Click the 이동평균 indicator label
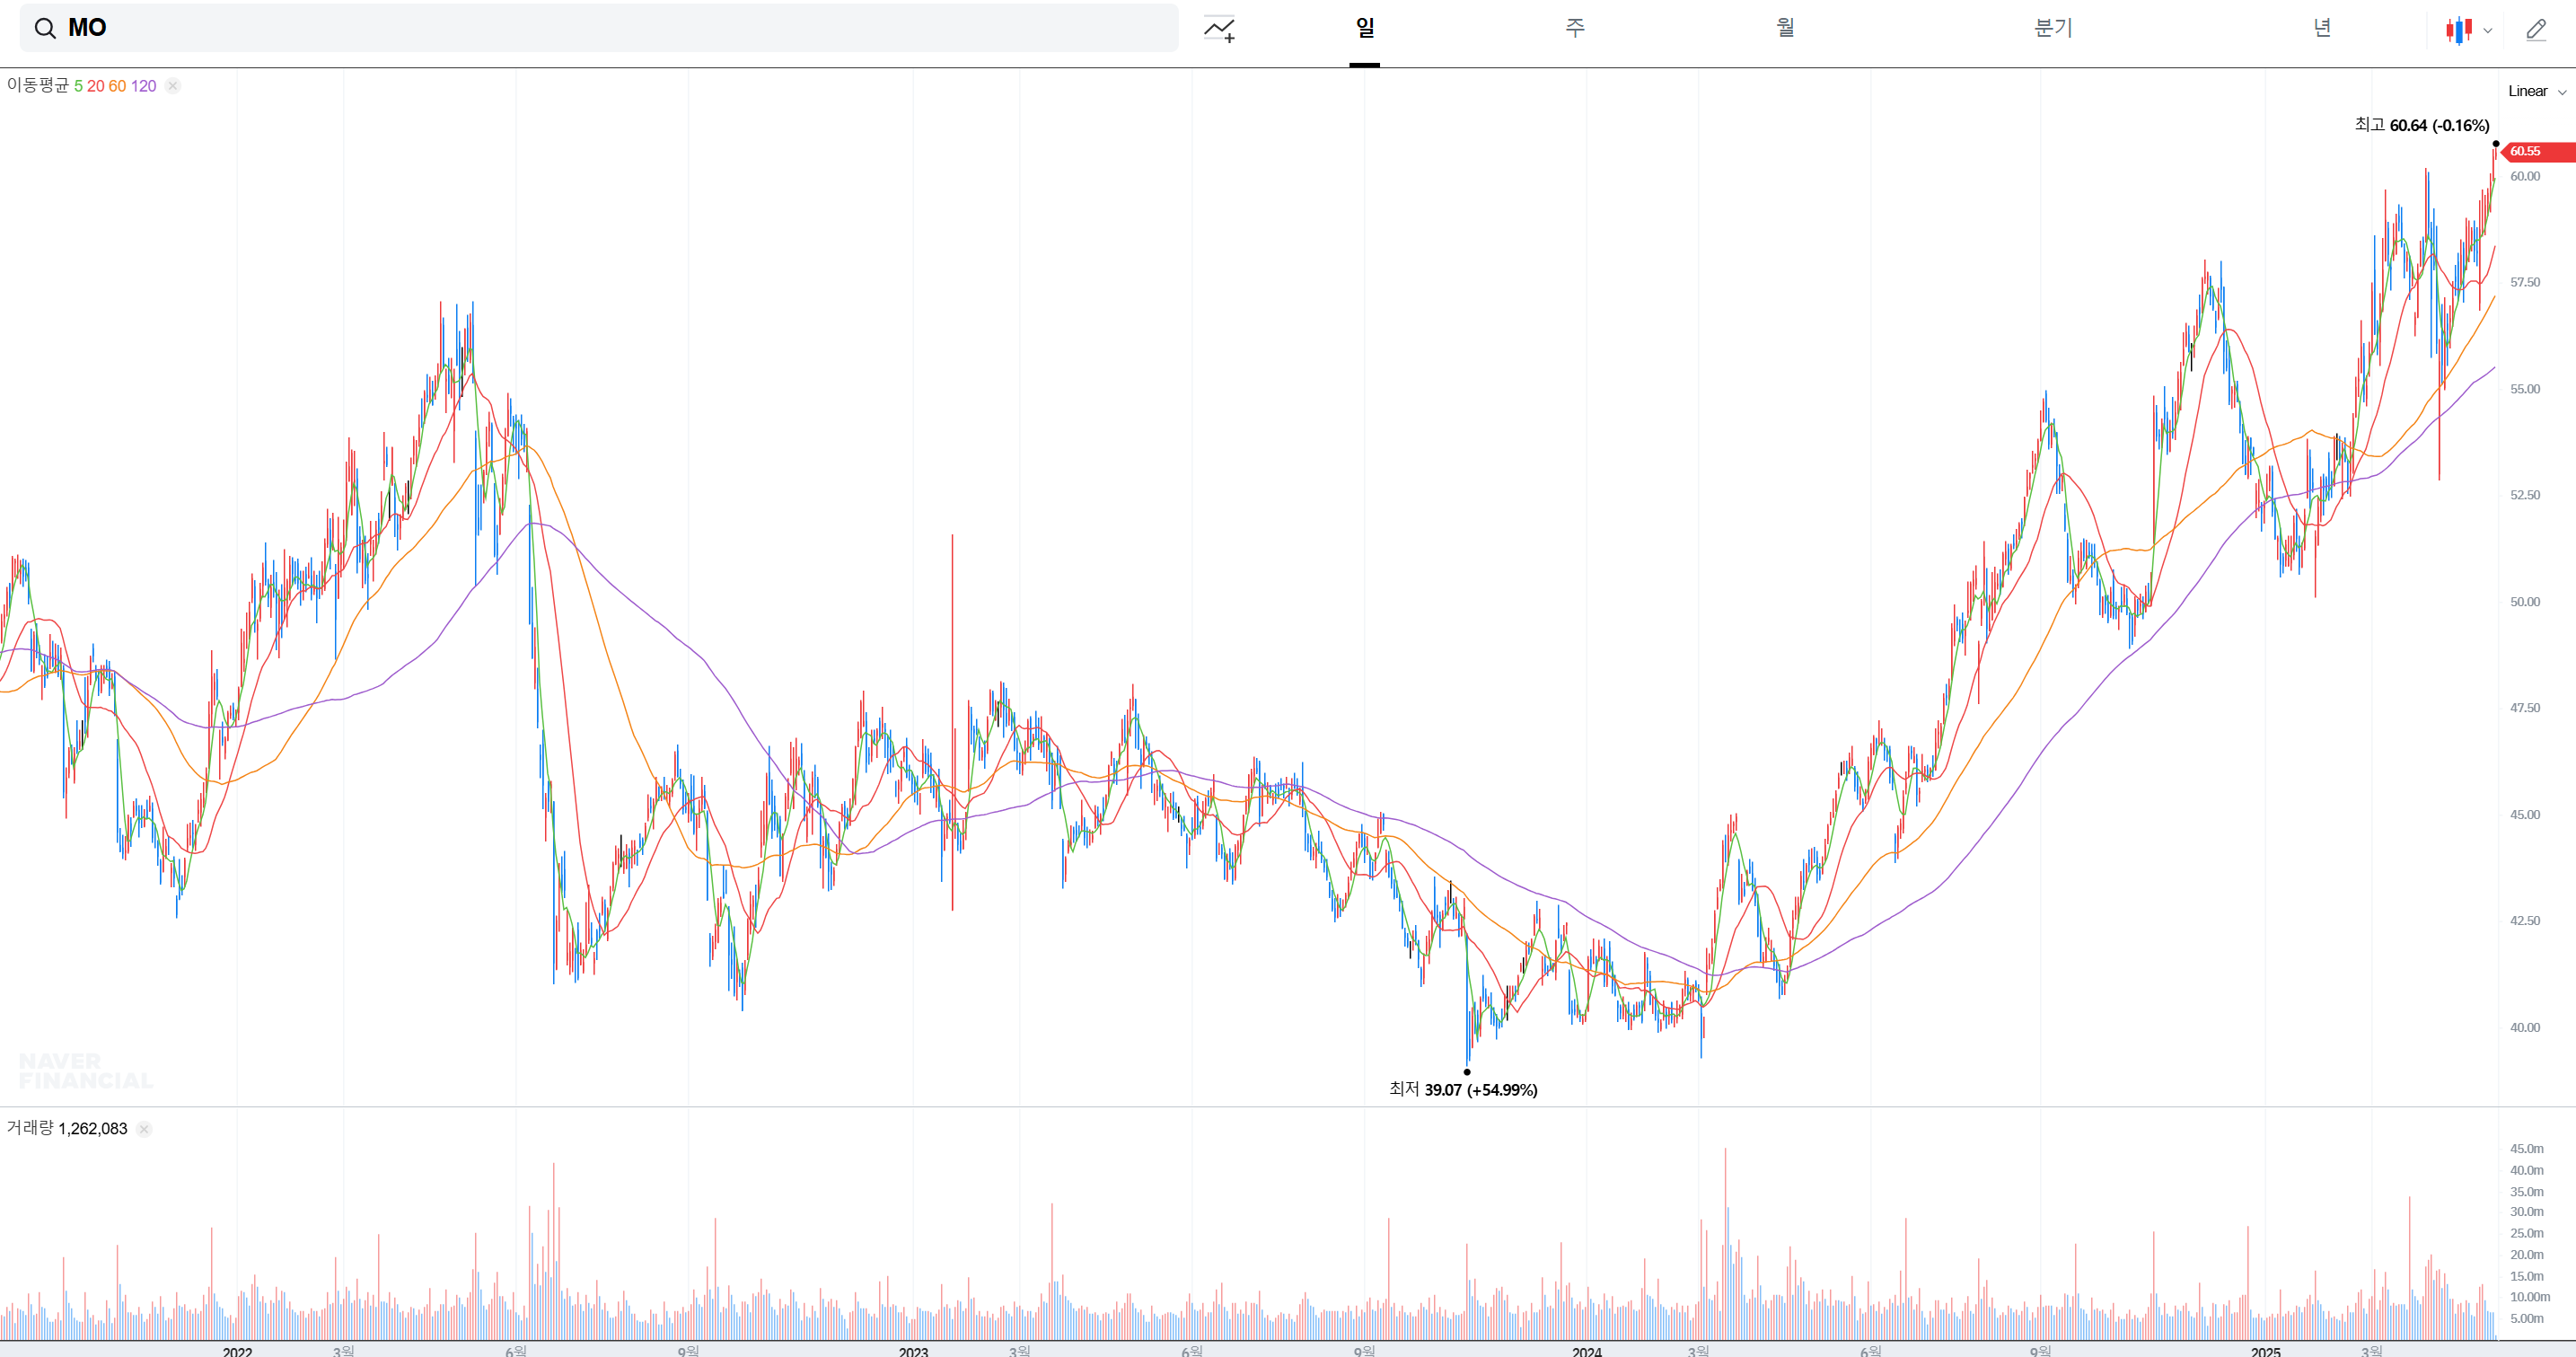This screenshot has height=1357, width=2576. click(38, 86)
